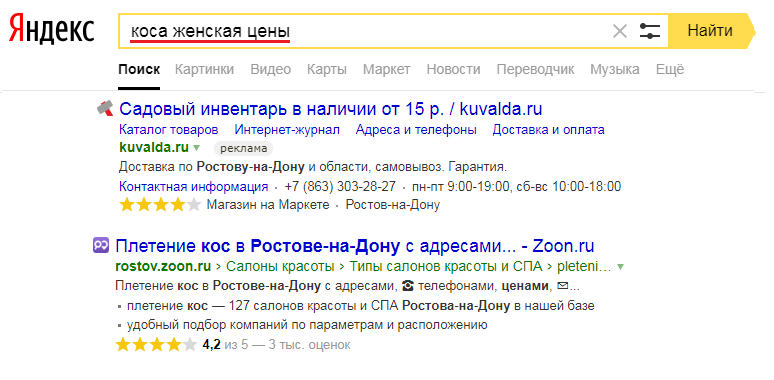Open the Салоны красоты breadcrumb
The width and height of the screenshot is (774, 380).
click(x=280, y=267)
